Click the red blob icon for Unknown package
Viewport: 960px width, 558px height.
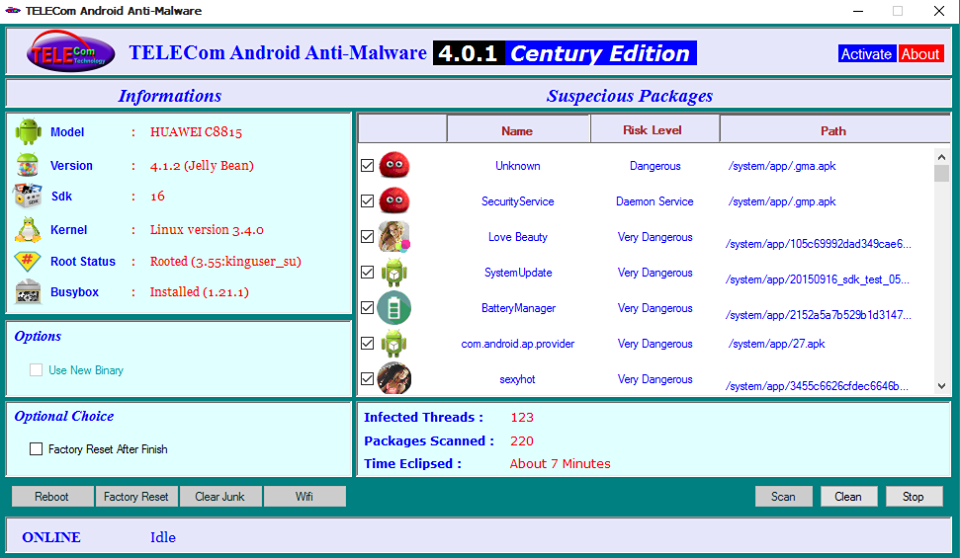click(394, 165)
